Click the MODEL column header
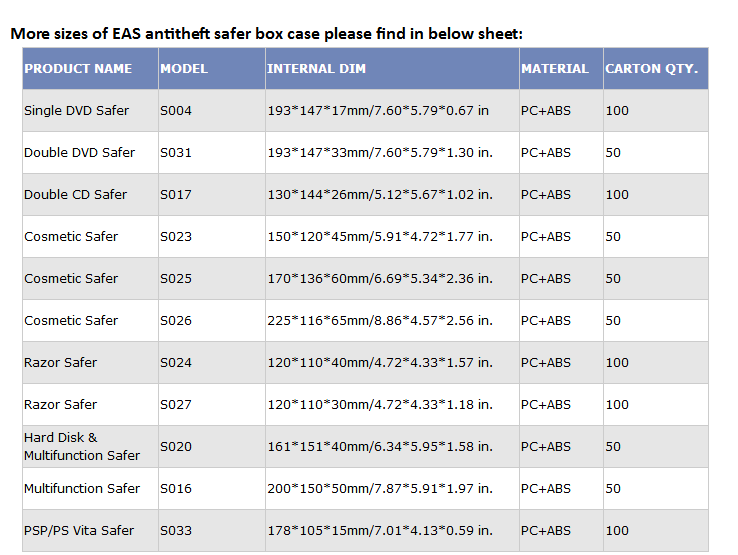Screen dimensions: 738x555 212,68
